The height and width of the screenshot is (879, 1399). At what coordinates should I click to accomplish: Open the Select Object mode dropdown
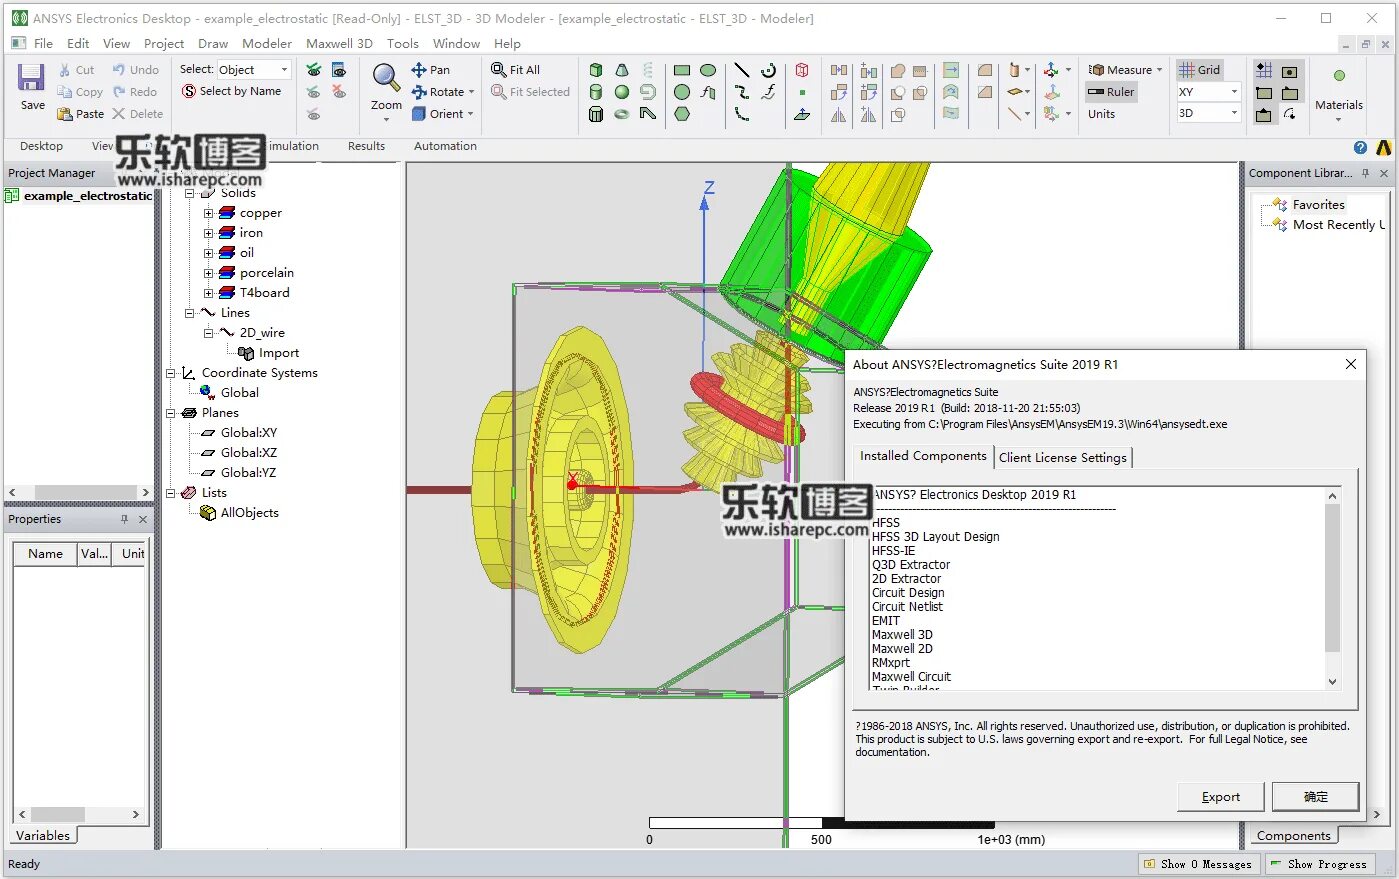pyautogui.click(x=284, y=70)
